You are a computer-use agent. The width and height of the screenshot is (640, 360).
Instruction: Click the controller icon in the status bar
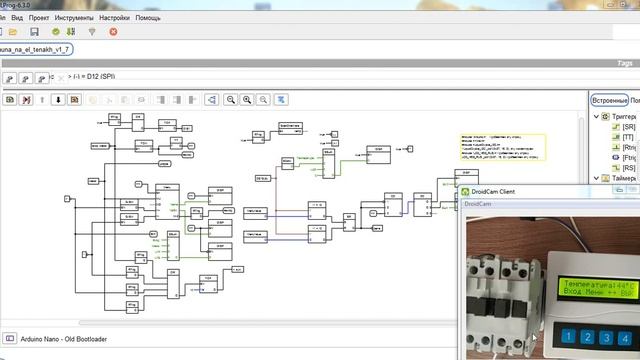click(10, 338)
